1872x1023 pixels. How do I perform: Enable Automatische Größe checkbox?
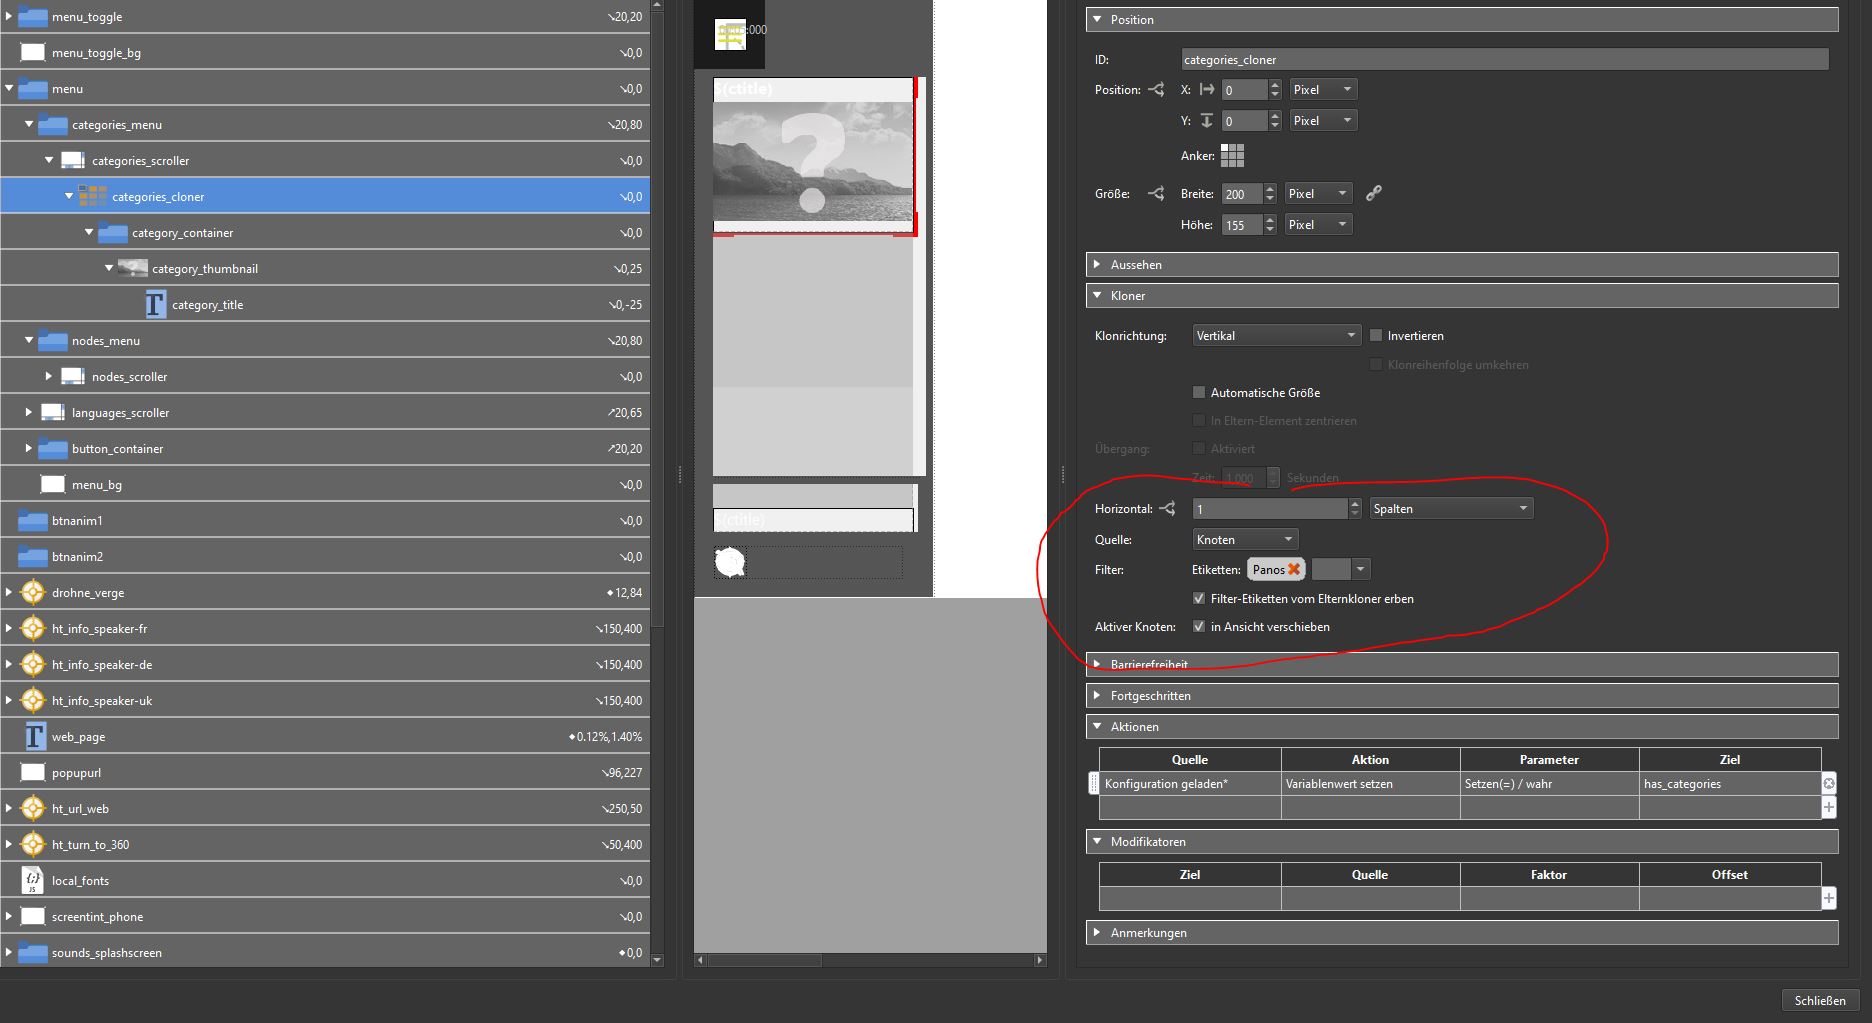[1199, 392]
